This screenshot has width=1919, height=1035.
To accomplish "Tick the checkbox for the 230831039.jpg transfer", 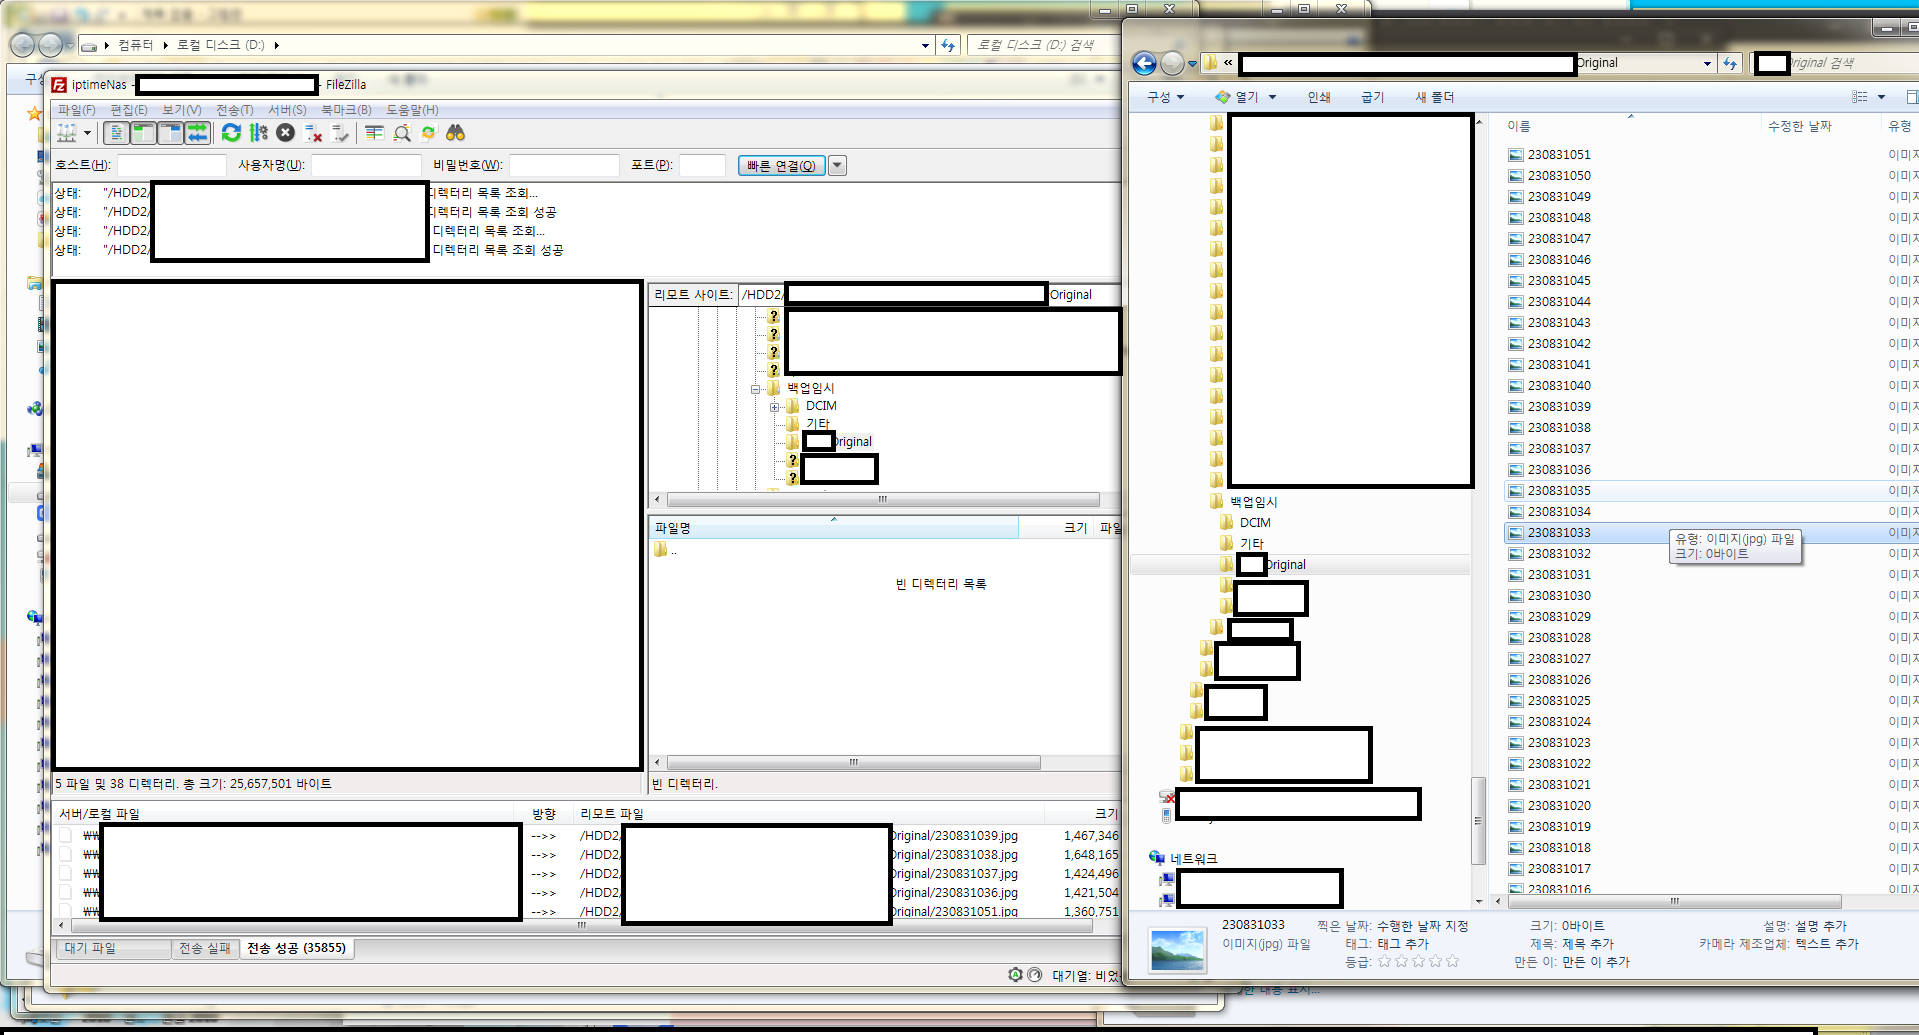I will pyautogui.click(x=65, y=835).
